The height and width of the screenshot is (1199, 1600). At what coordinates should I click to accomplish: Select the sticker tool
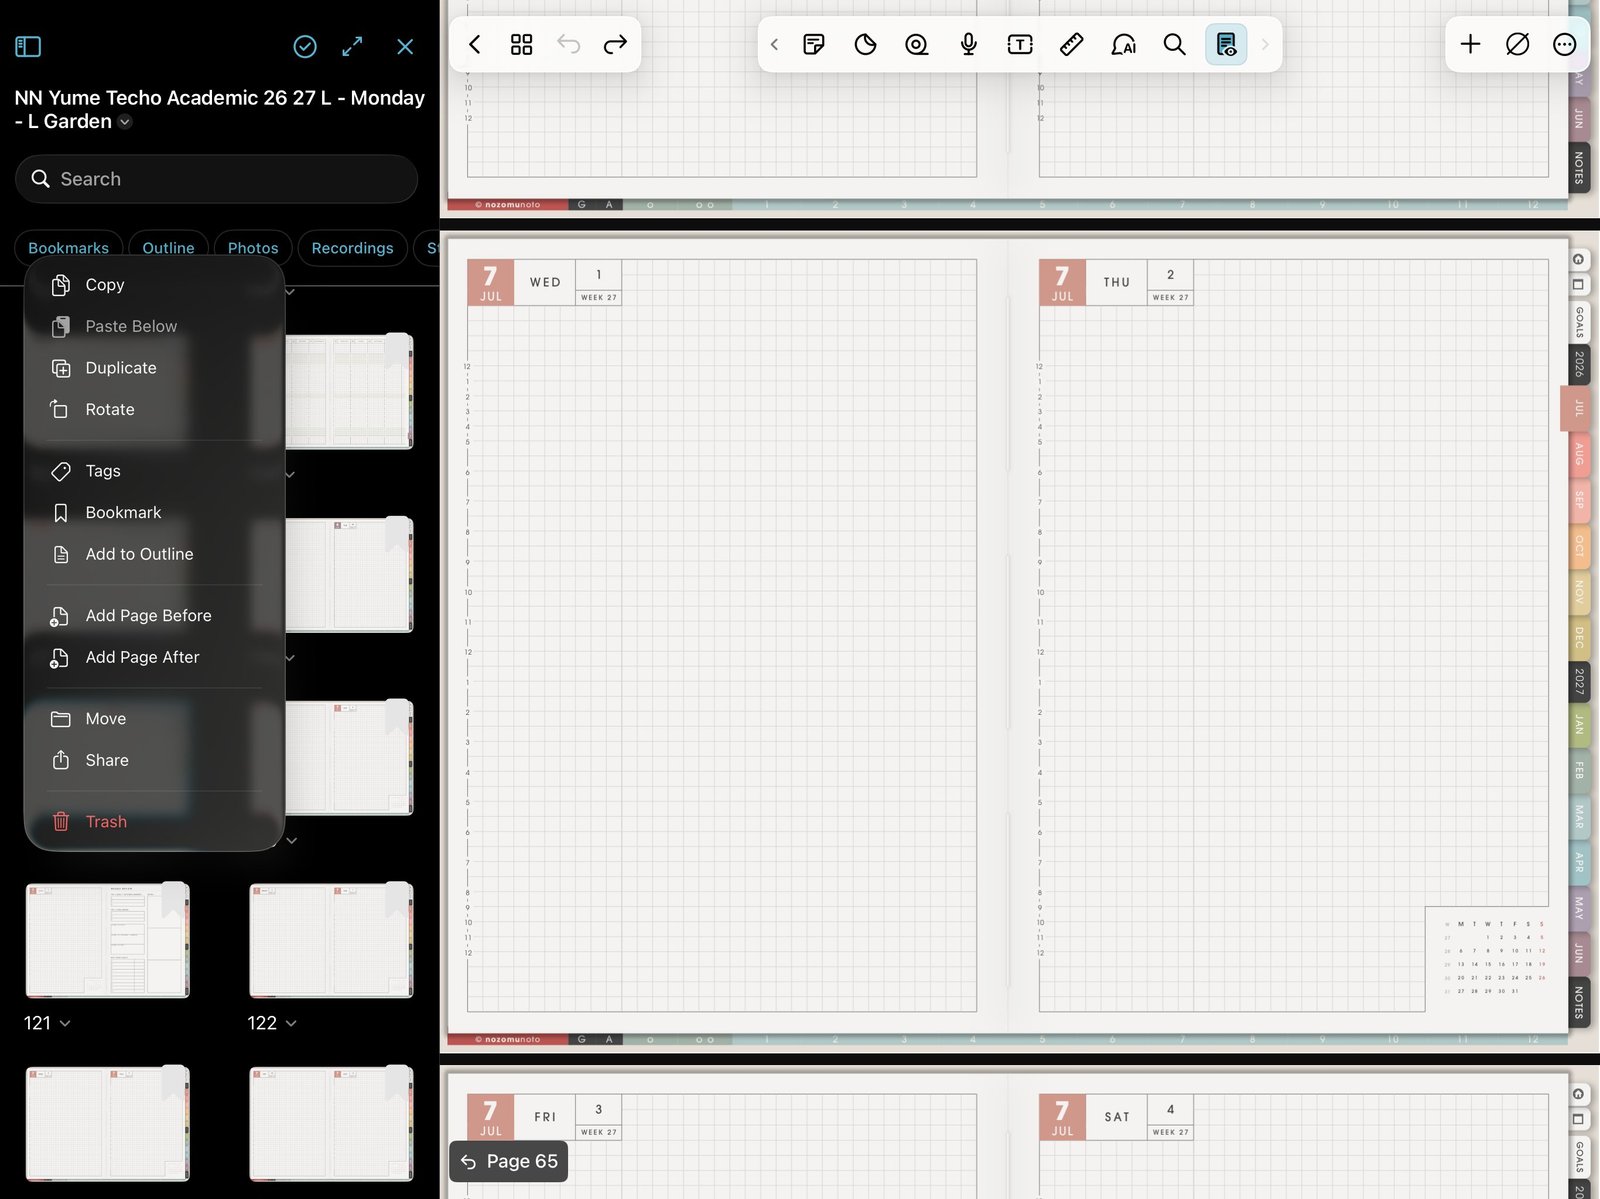pyautogui.click(x=865, y=44)
